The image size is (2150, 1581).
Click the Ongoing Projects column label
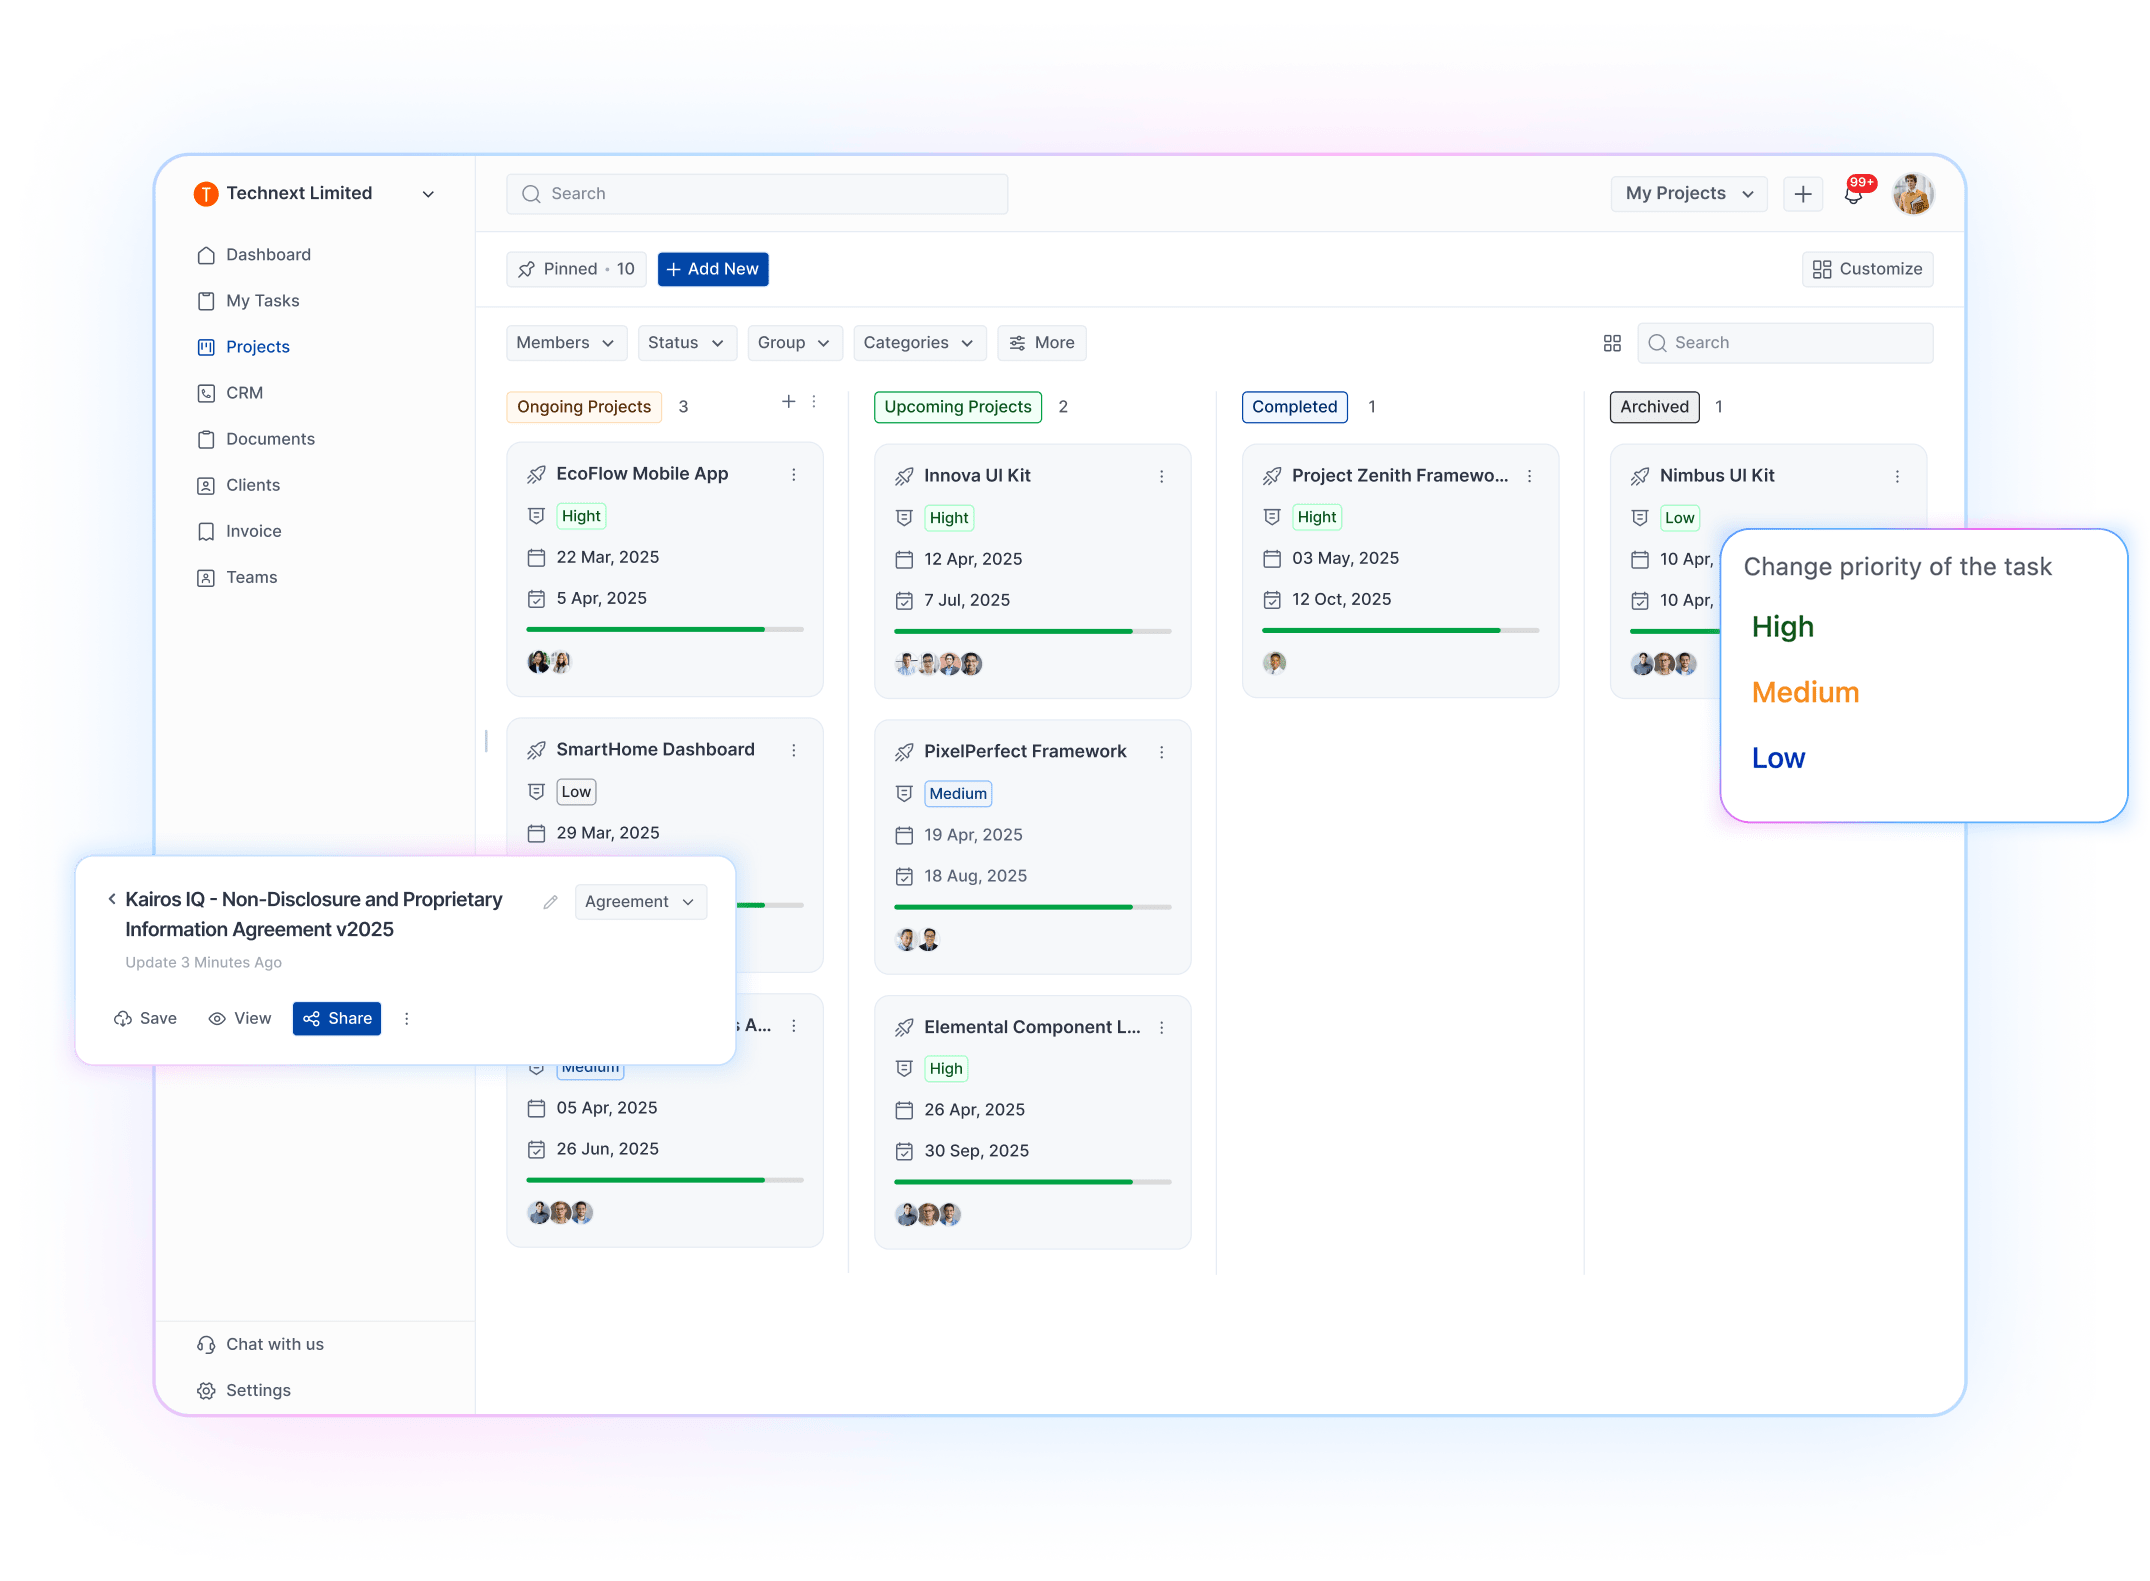point(584,407)
